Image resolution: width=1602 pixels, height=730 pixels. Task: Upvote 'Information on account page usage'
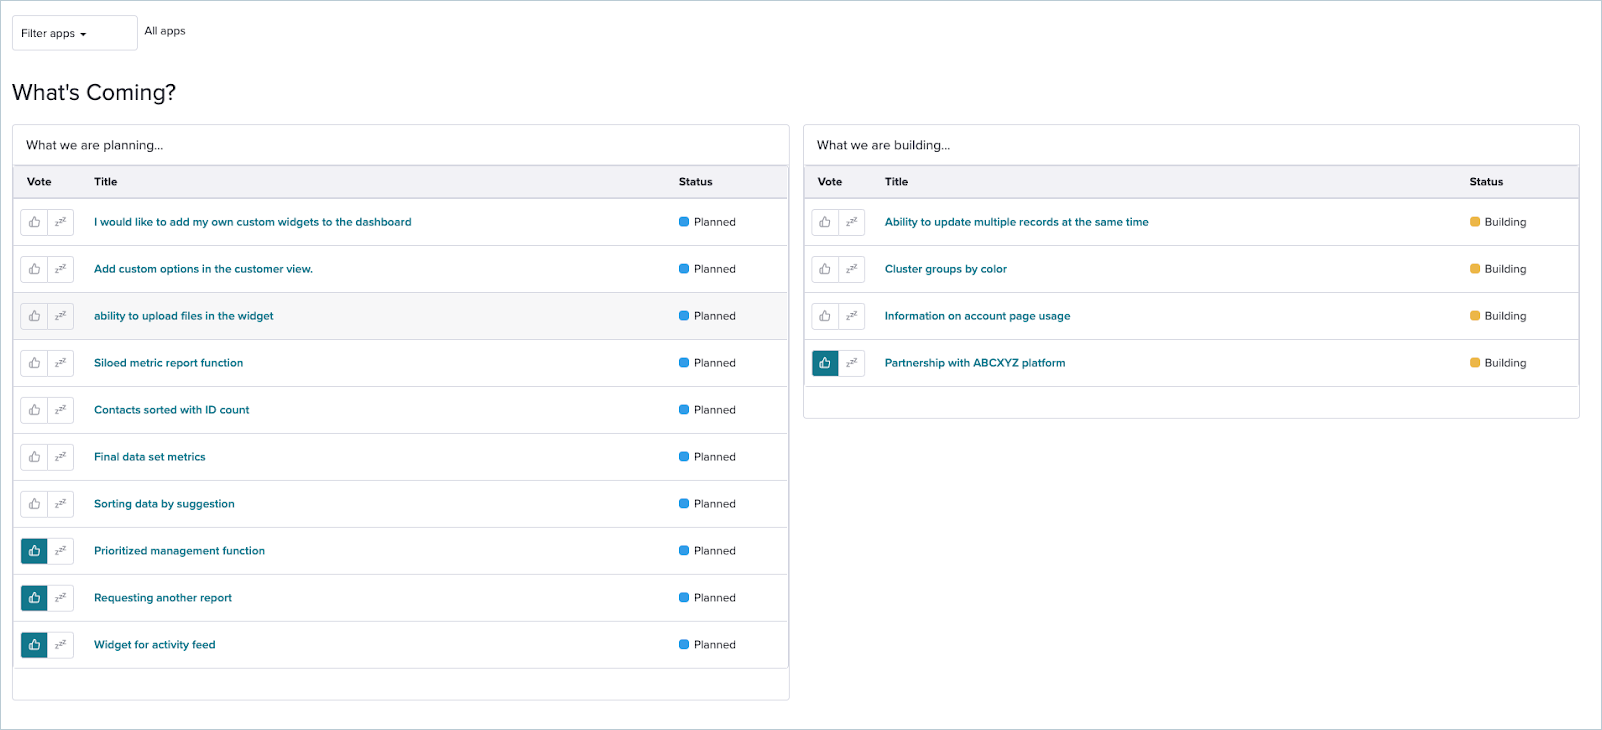(x=825, y=316)
